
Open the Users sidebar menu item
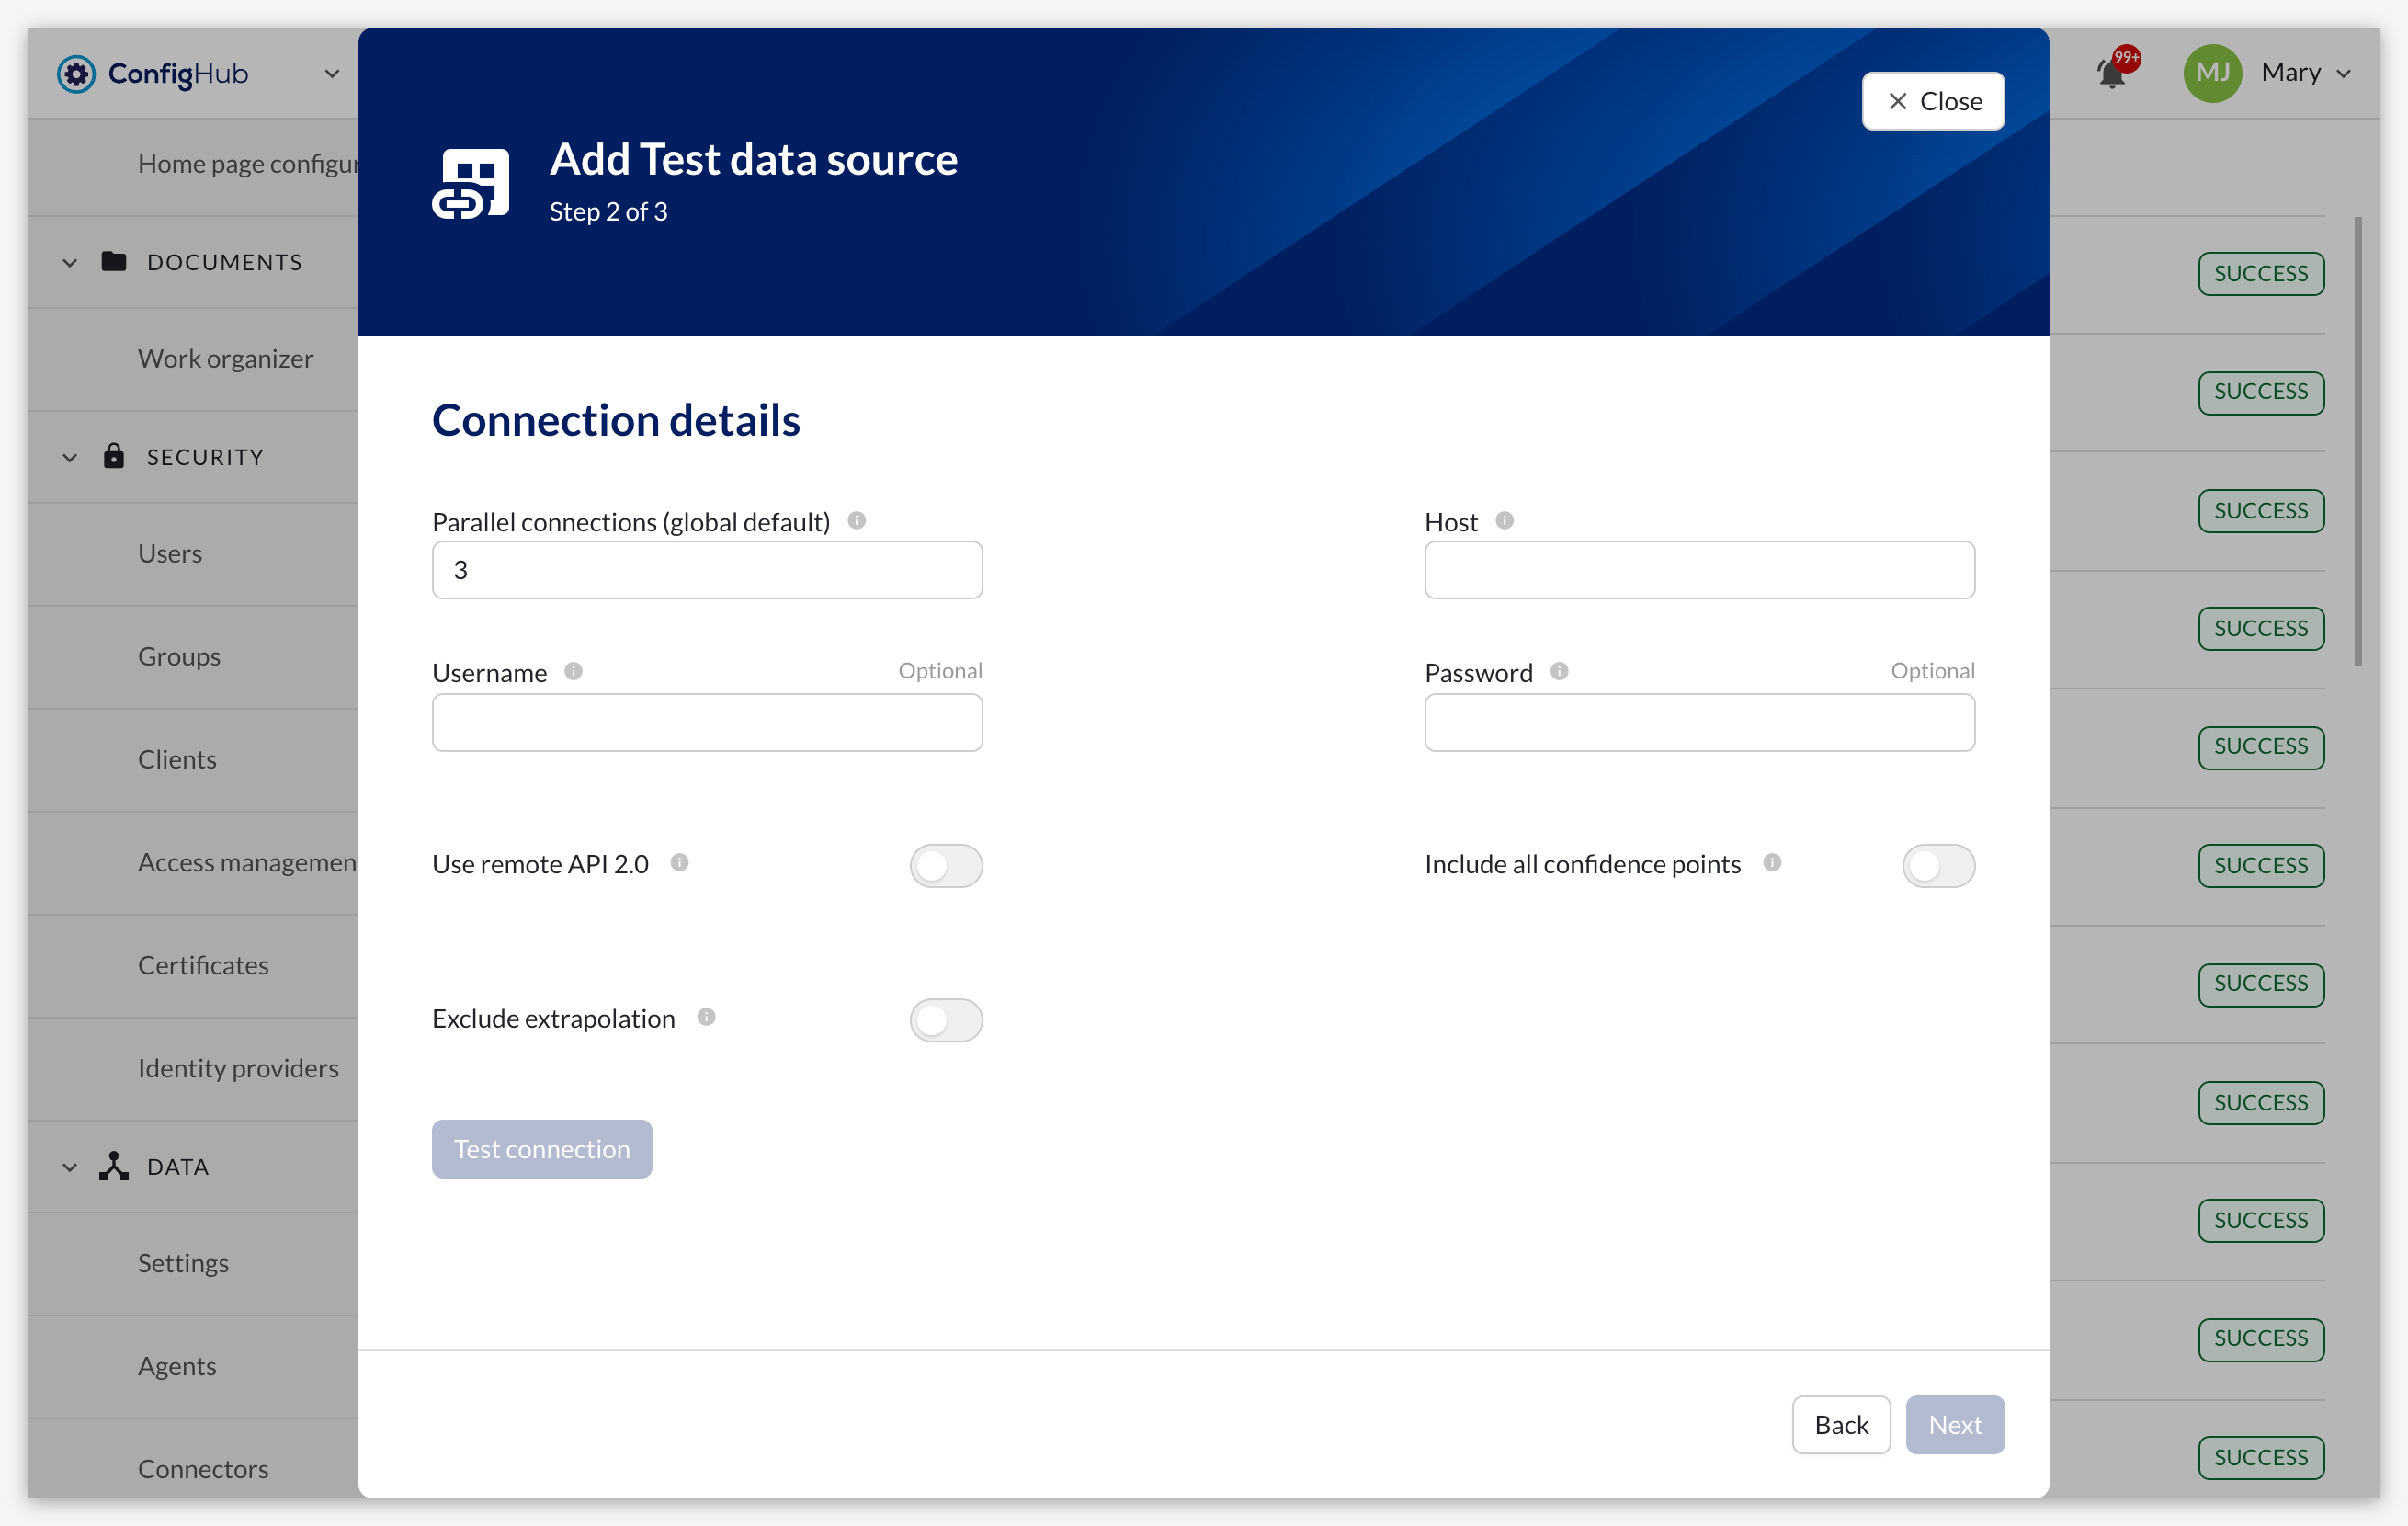[170, 554]
